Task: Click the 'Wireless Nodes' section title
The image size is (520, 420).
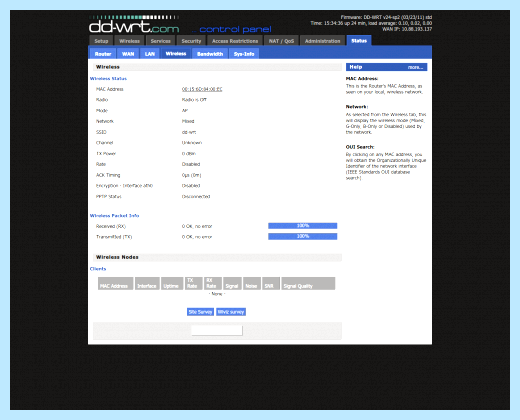Action: (x=117, y=257)
